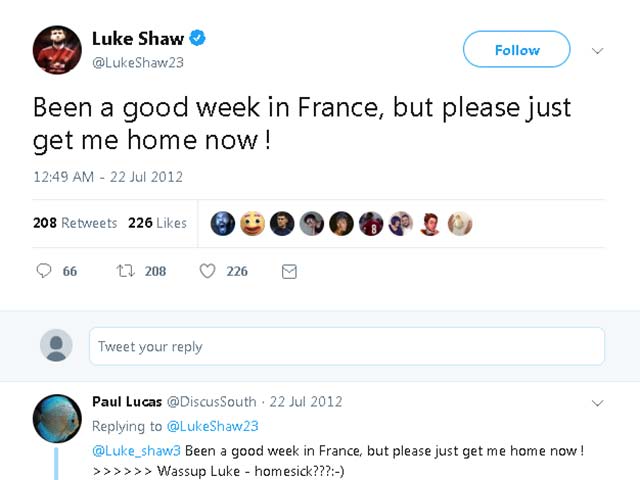
Task: Click Paul Lucas's fish avatar
Action: 57,417
